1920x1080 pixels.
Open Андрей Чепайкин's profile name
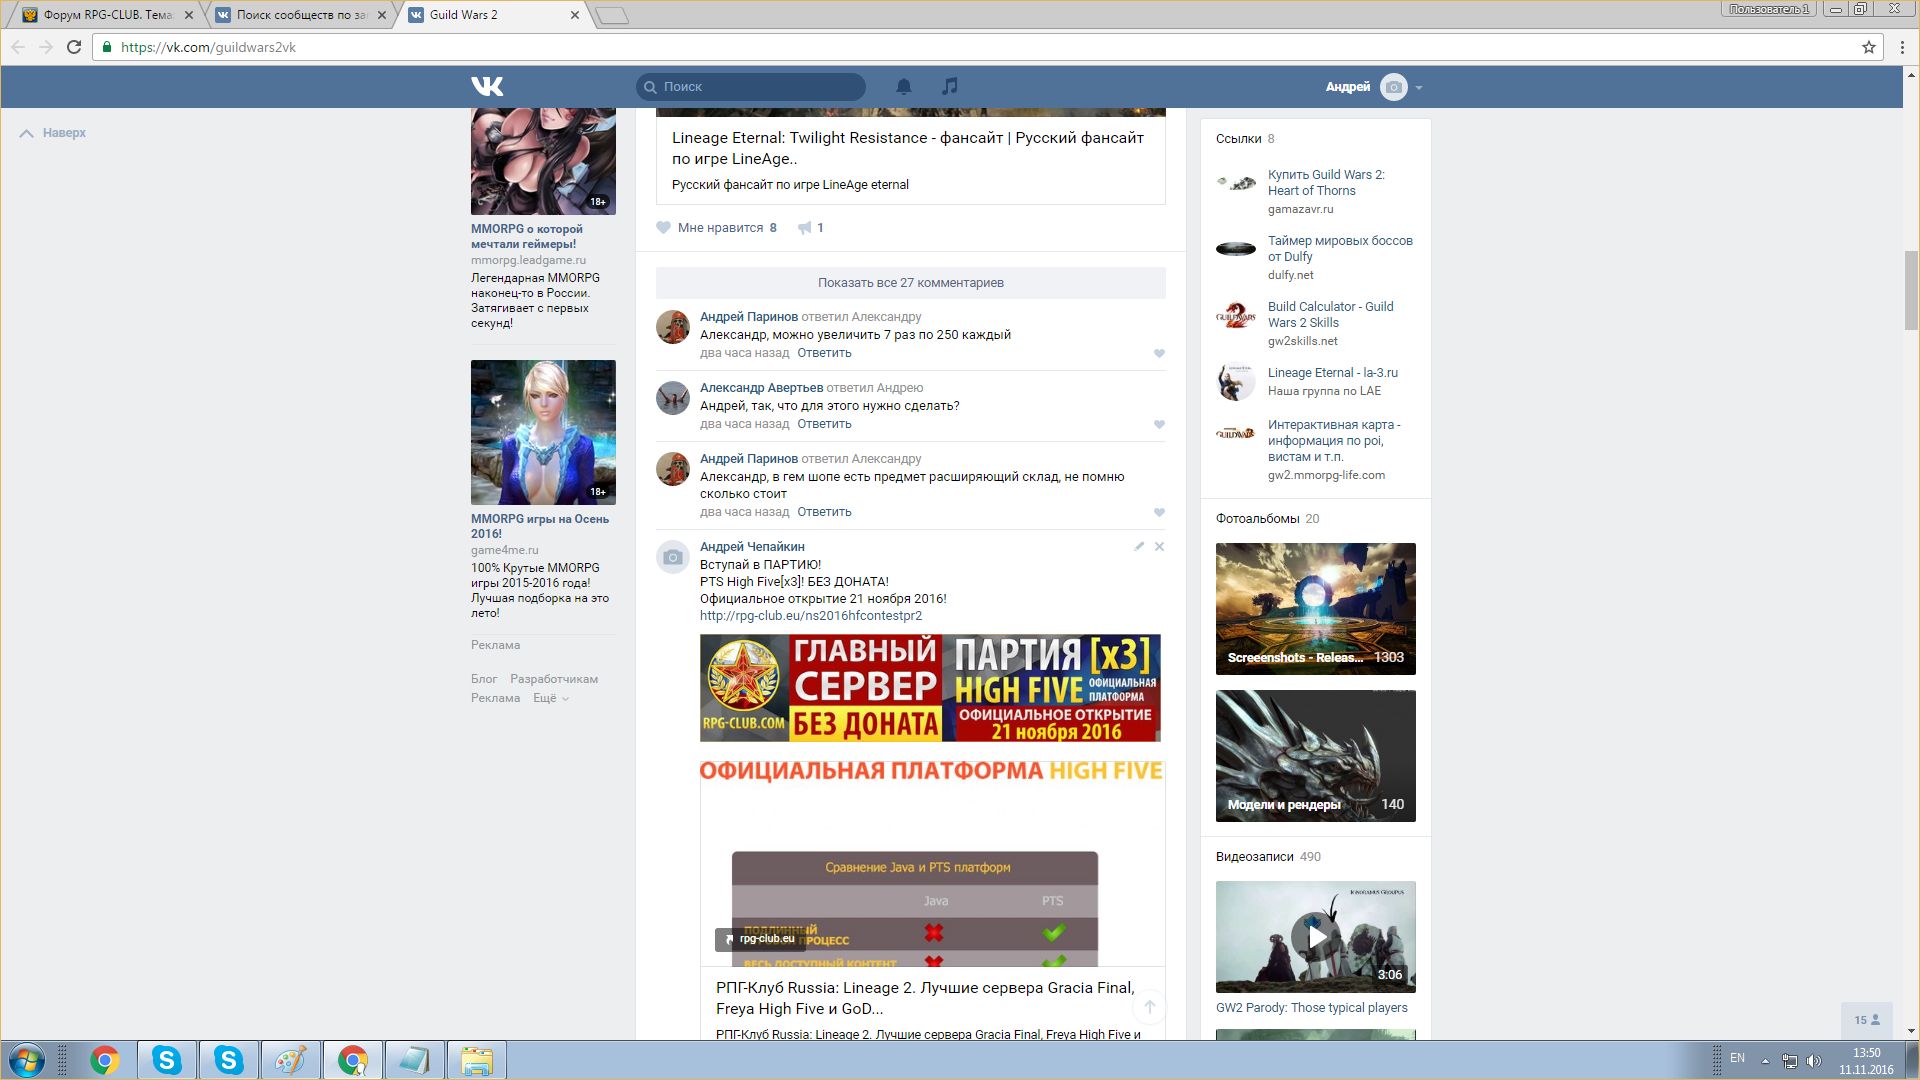click(x=752, y=547)
